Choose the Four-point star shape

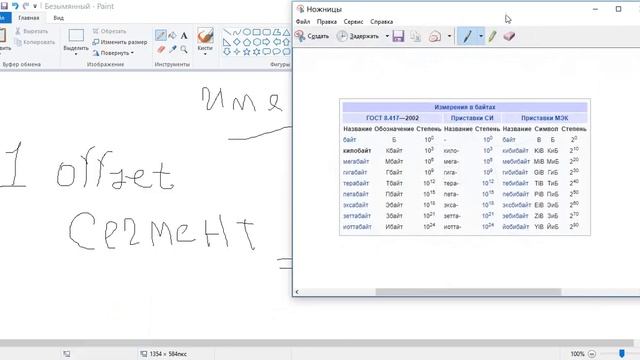pos(237,51)
